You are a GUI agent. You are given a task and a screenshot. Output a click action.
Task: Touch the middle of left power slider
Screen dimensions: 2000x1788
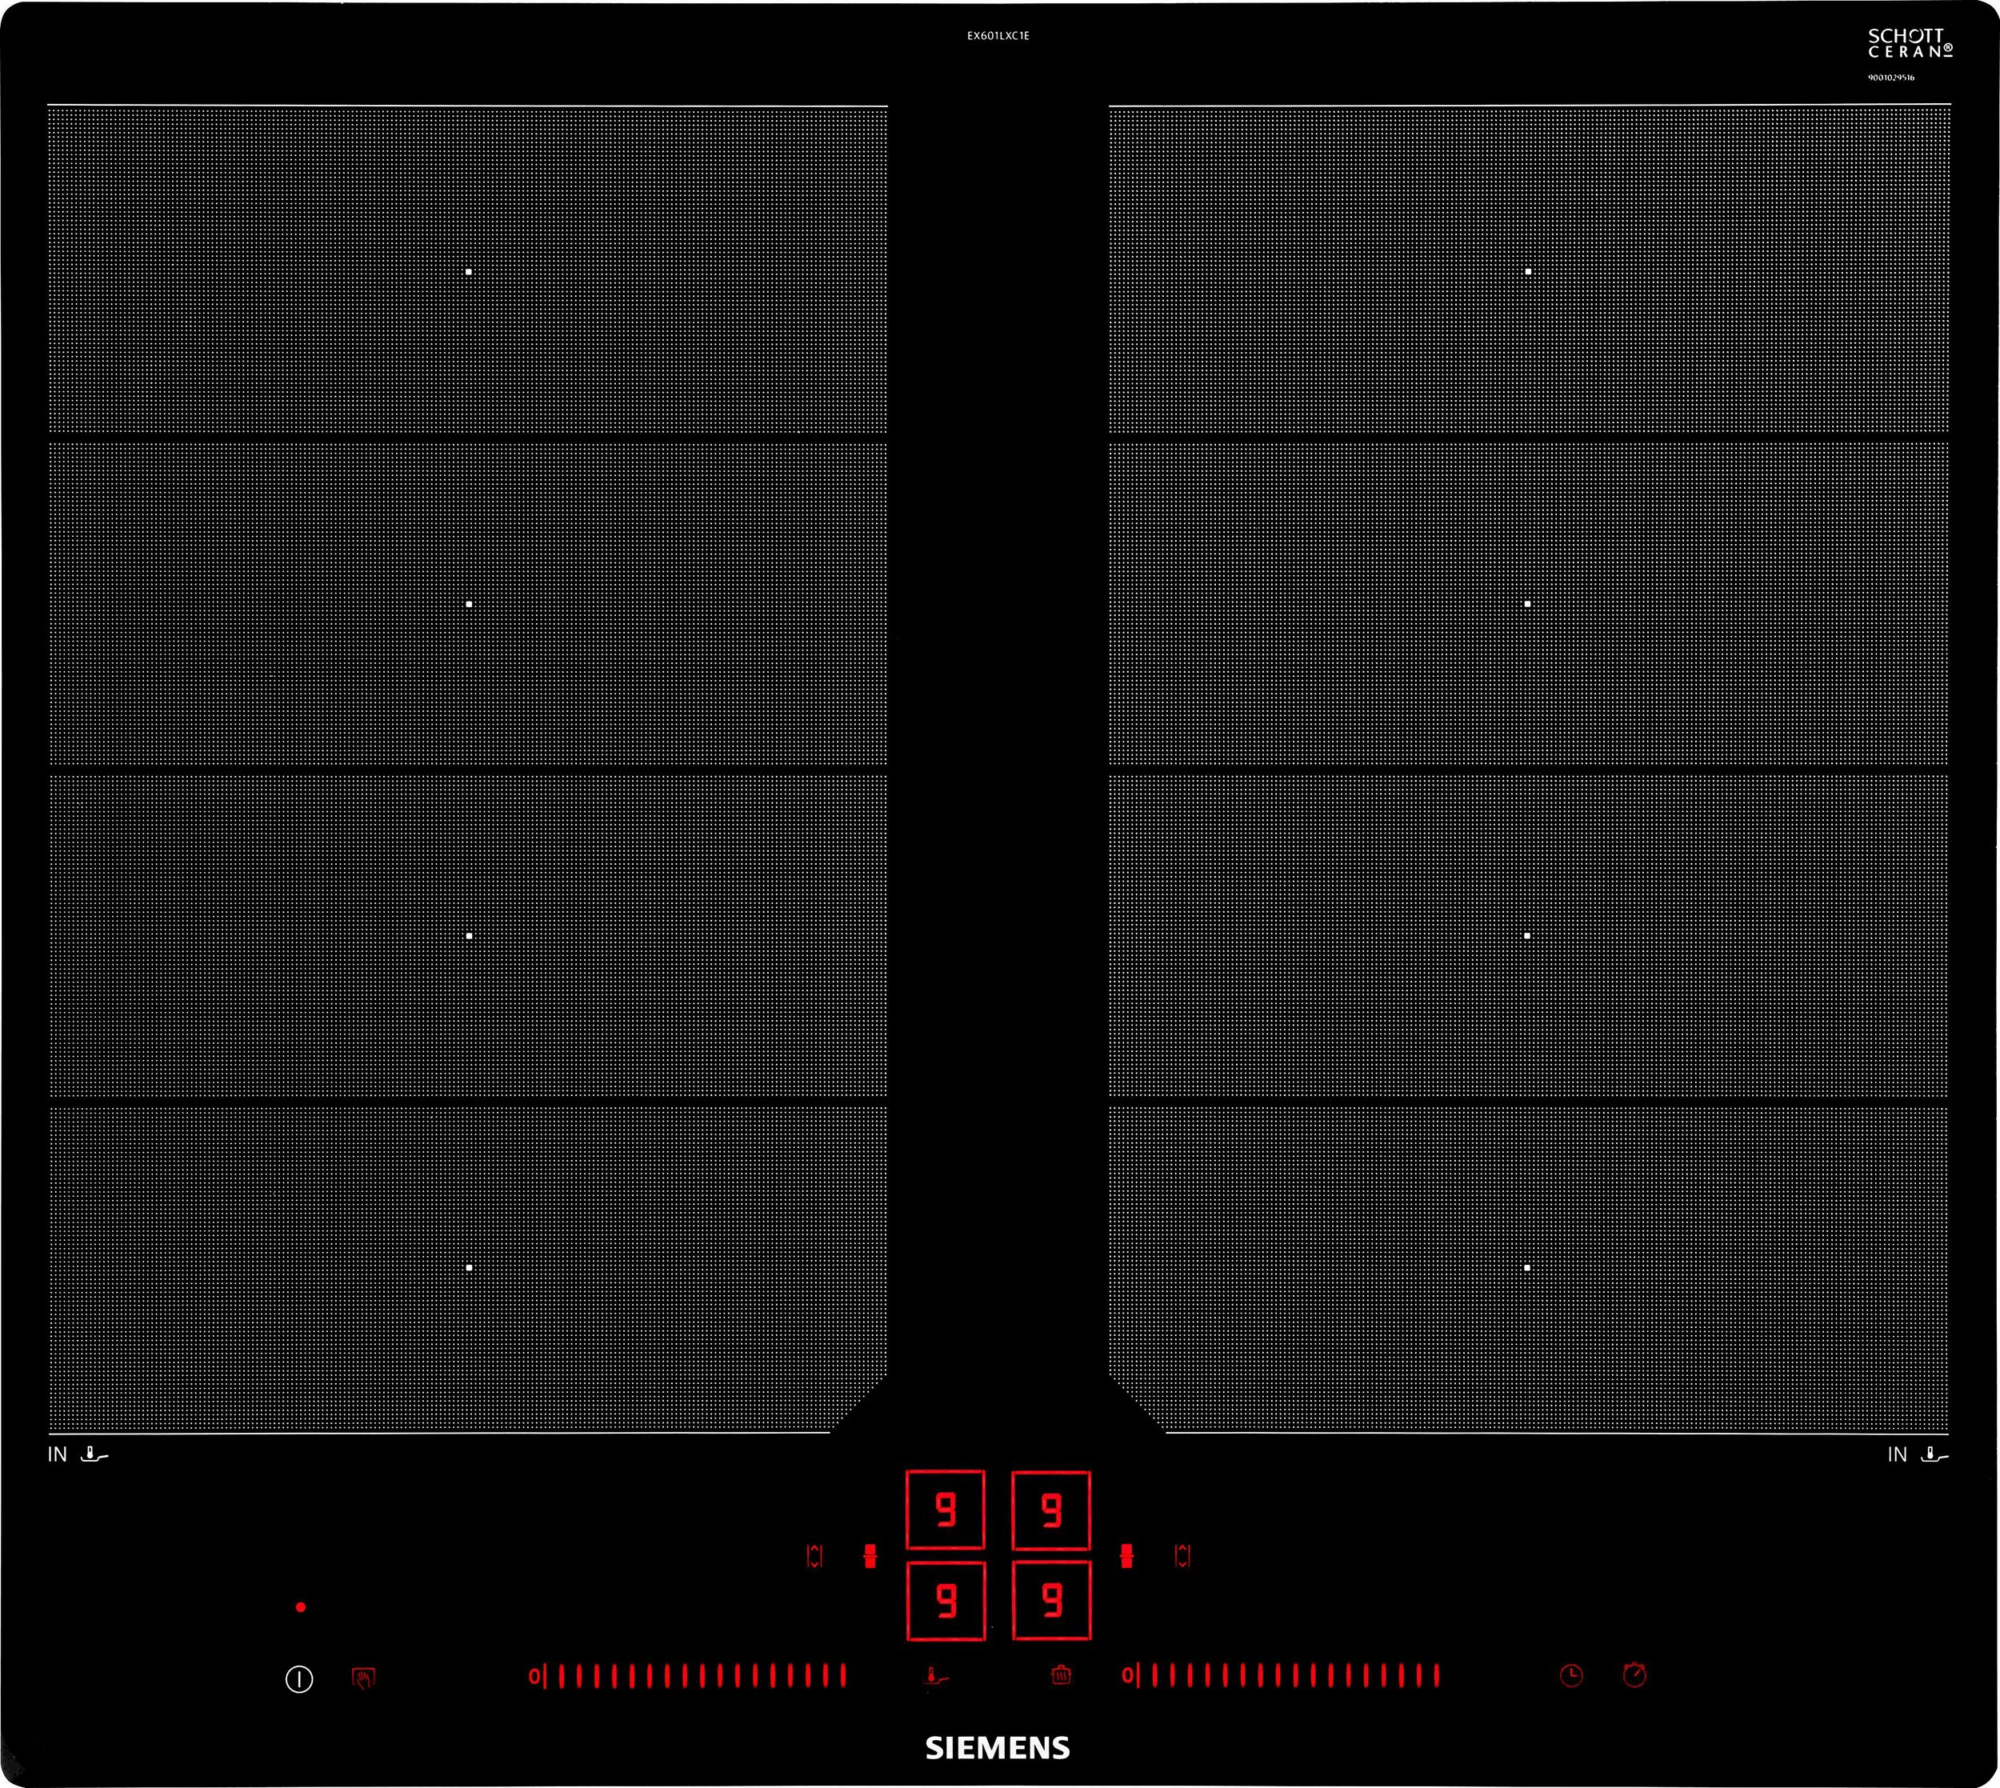pyautogui.click(x=694, y=1676)
